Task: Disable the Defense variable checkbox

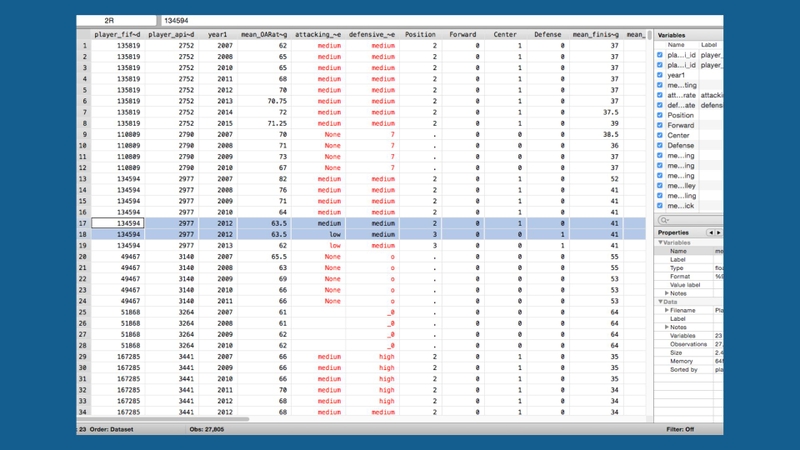Action: coord(660,145)
